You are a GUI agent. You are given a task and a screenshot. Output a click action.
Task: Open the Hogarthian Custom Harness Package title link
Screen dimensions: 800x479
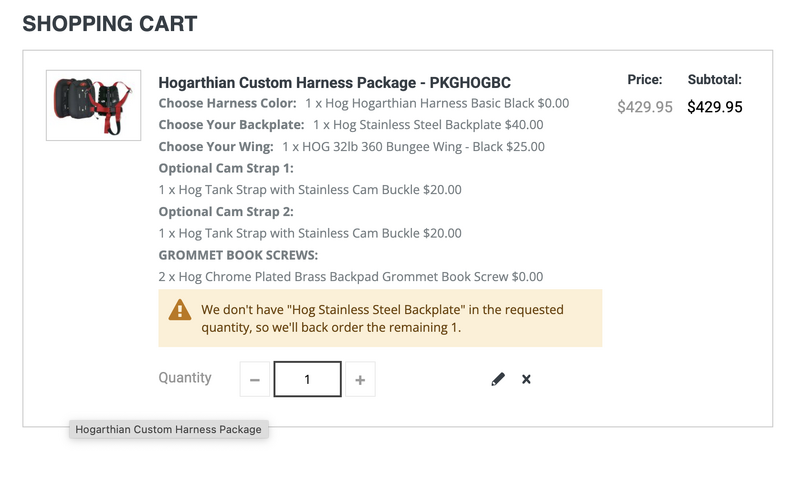(x=334, y=82)
